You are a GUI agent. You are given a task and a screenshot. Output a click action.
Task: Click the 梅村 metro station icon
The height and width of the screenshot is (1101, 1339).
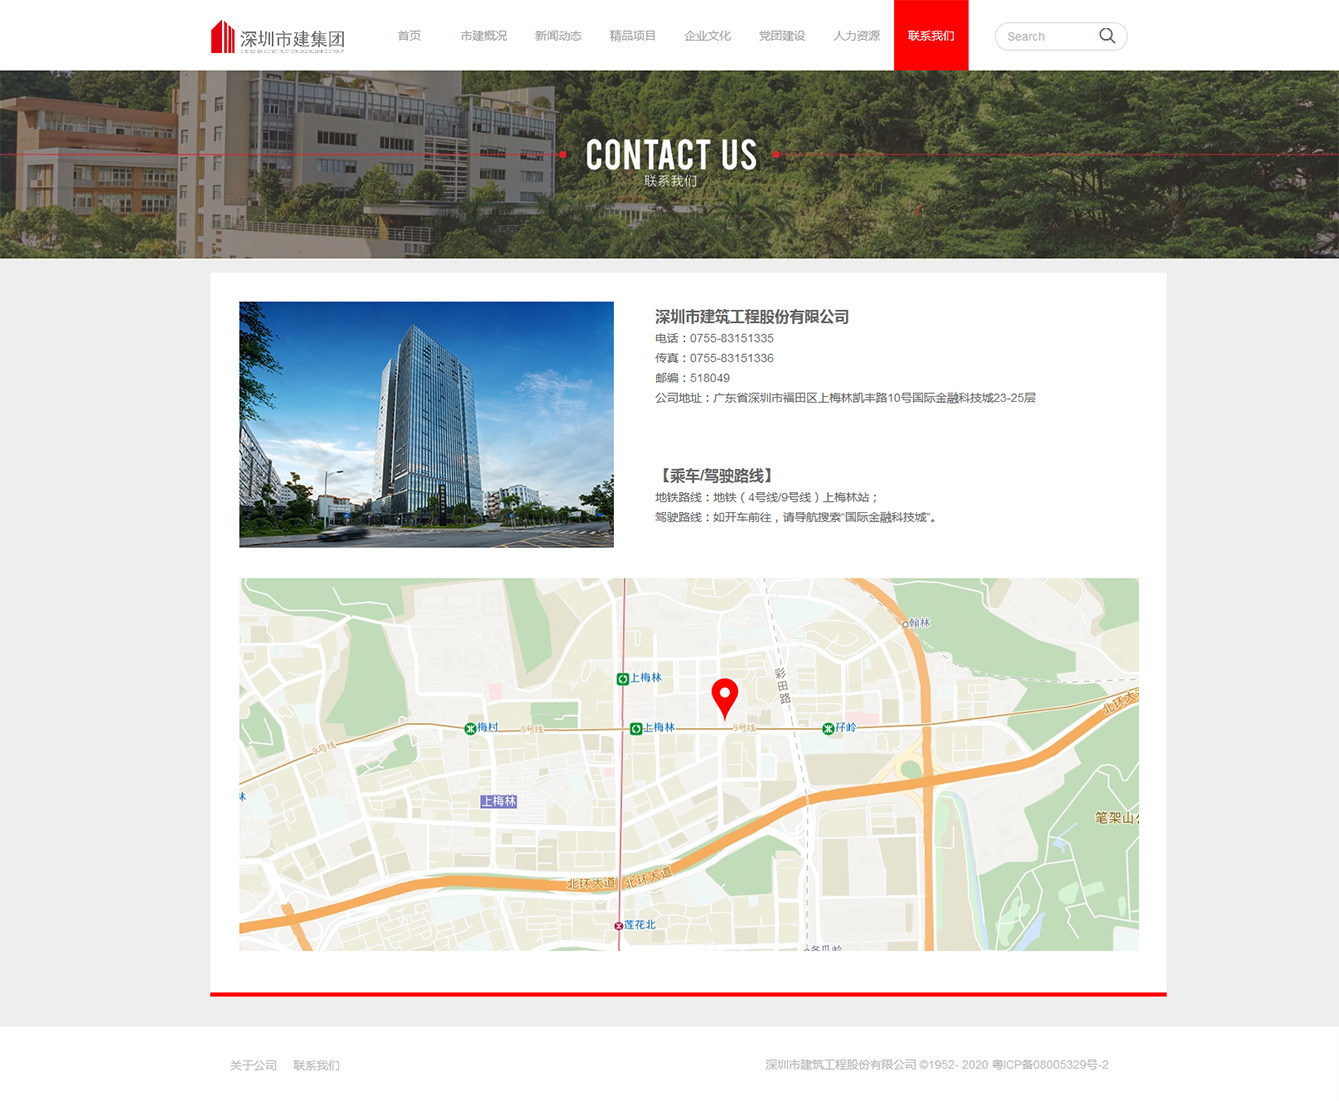coord(470,728)
